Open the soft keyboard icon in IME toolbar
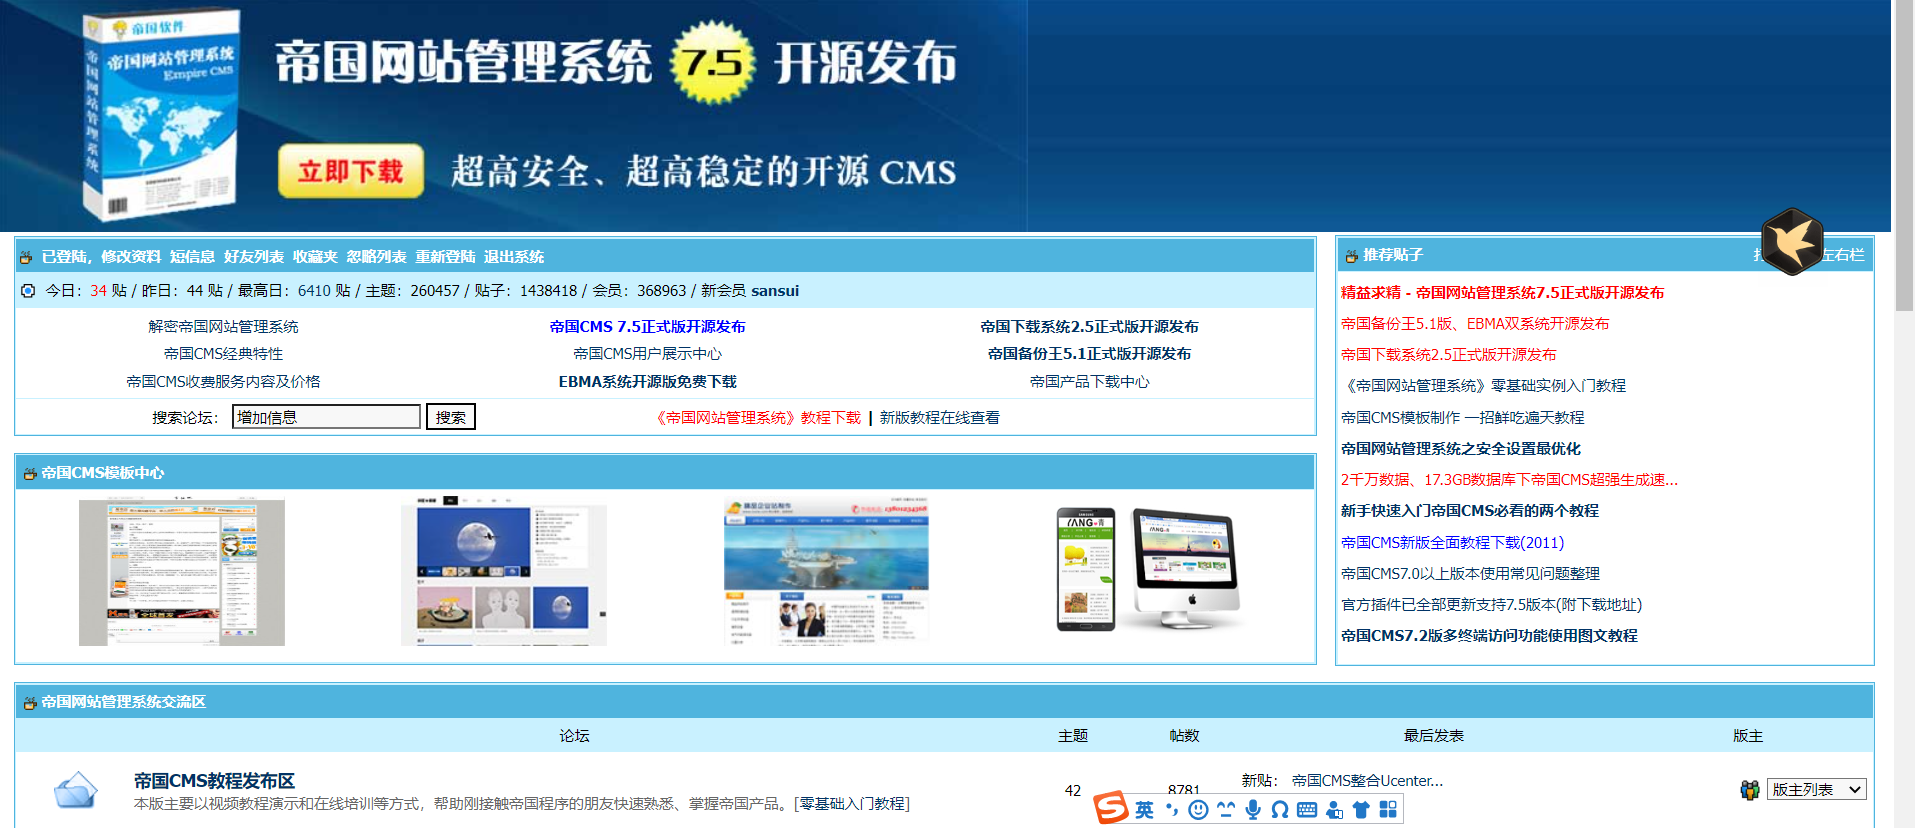Viewport: 1915px width, 828px height. point(1307,810)
